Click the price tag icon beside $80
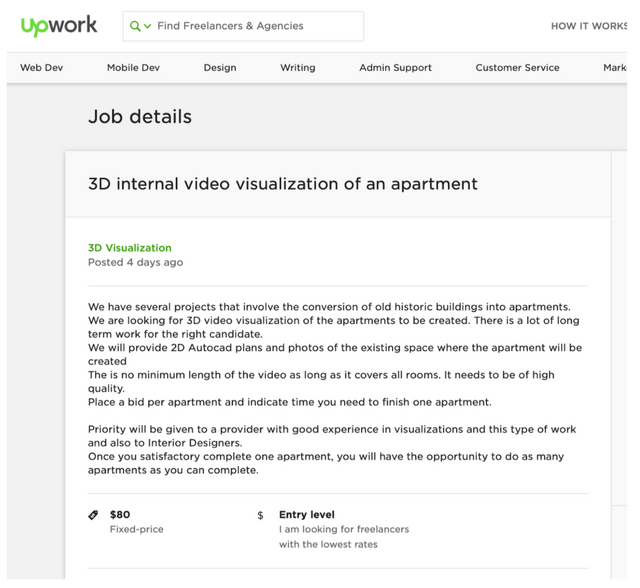The image size is (640, 588). 94,516
